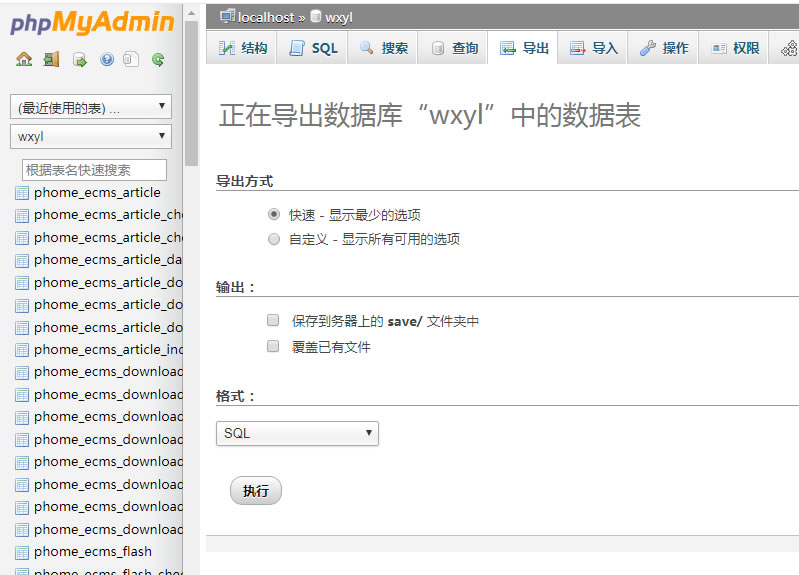The width and height of the screenshot is (799, 575).
Task: Check 保存到务器上的 save/ 文件夹中 checkbox
Action: (x=273, y=320)
